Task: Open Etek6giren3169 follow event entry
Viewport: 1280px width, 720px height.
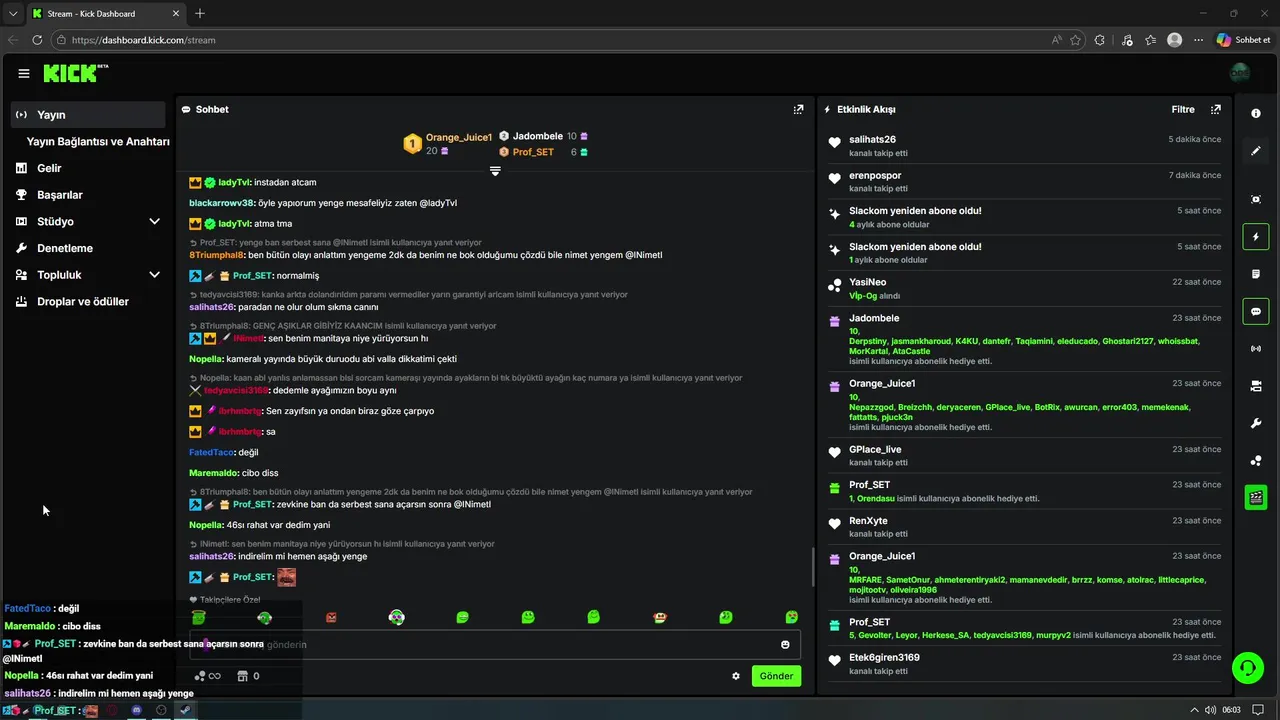Action: click(1025, 664)
